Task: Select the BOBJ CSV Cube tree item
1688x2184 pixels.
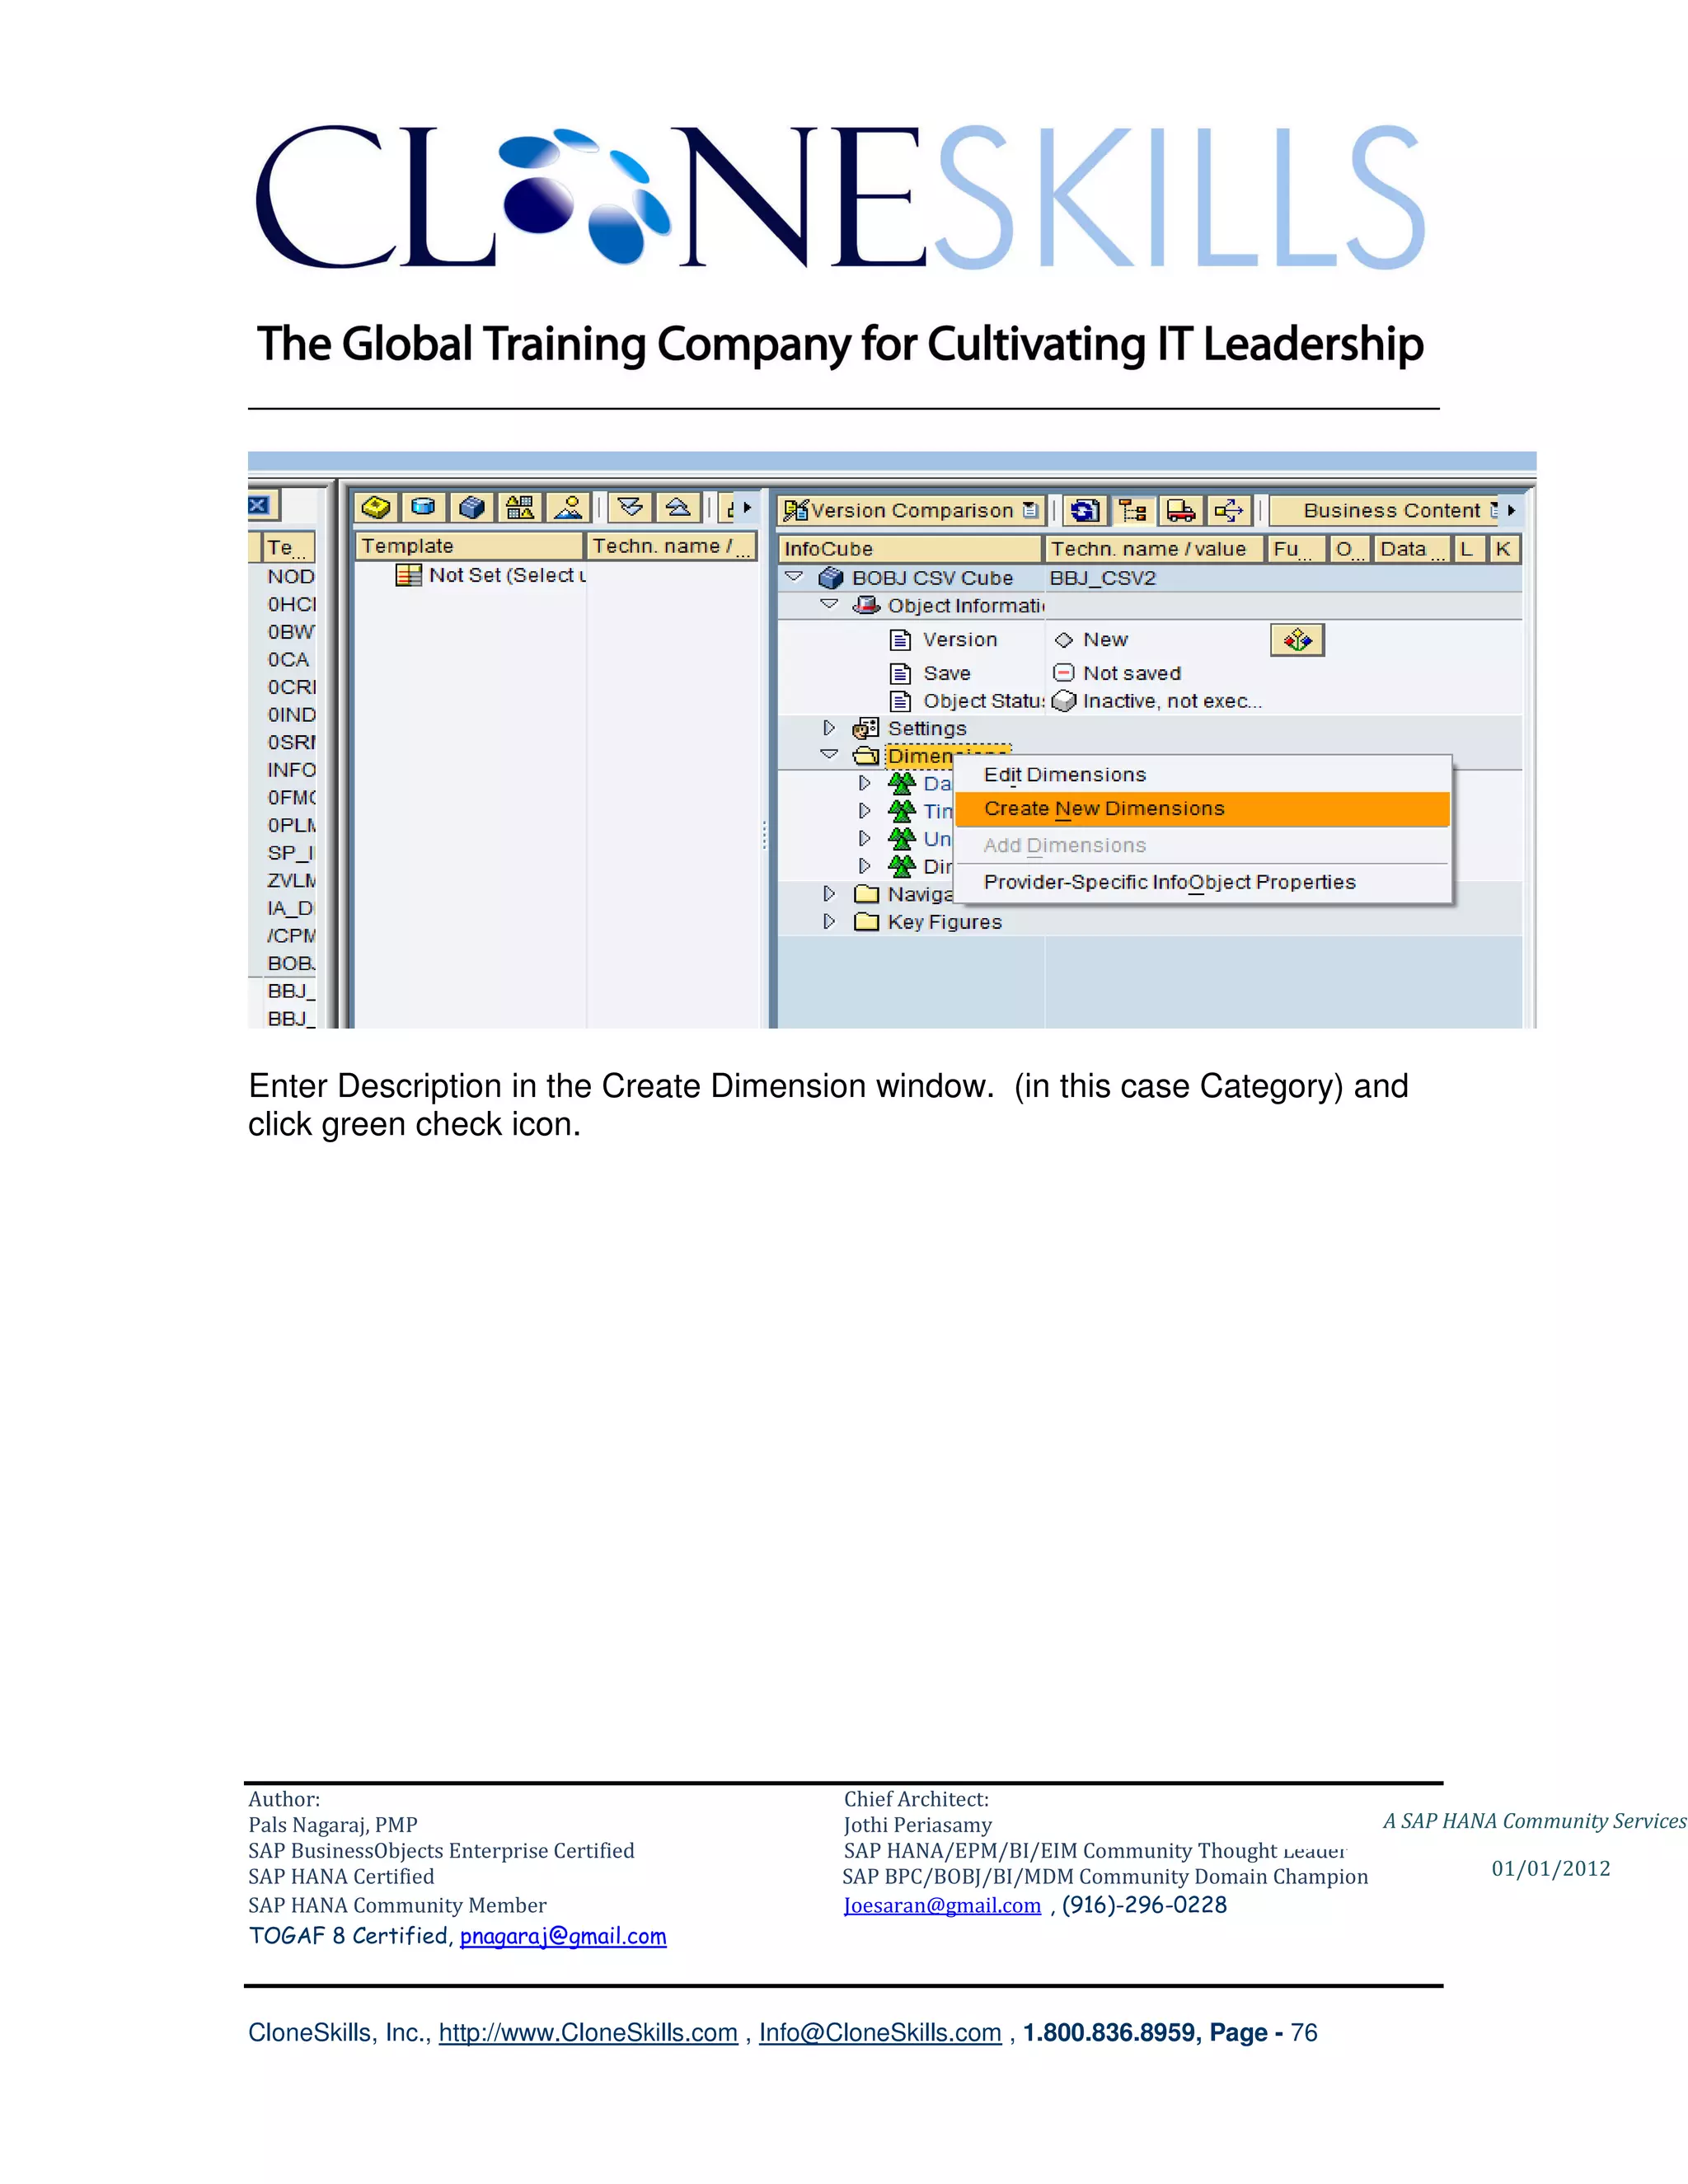Action: tap(932, 578)
